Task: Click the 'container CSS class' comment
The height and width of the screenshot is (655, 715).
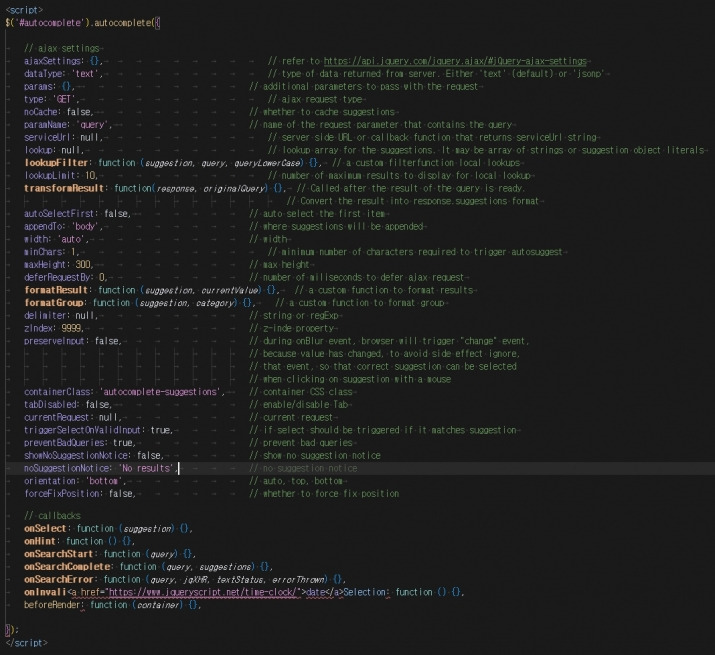Action: [x=301, y=392]
